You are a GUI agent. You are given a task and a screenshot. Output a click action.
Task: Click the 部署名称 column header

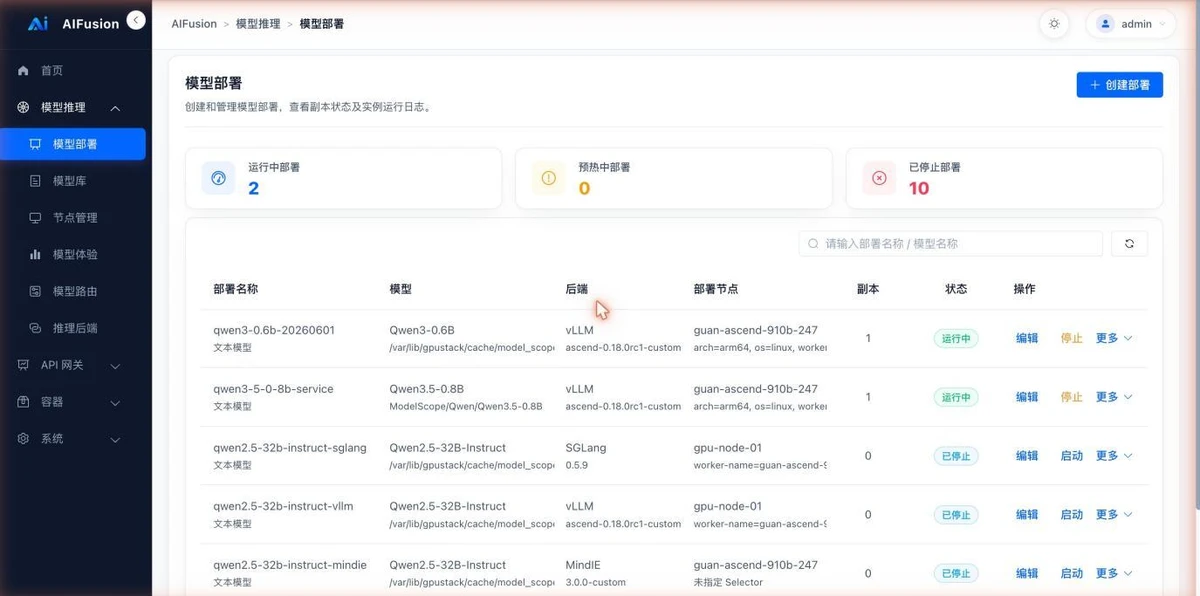click(236, 289)
